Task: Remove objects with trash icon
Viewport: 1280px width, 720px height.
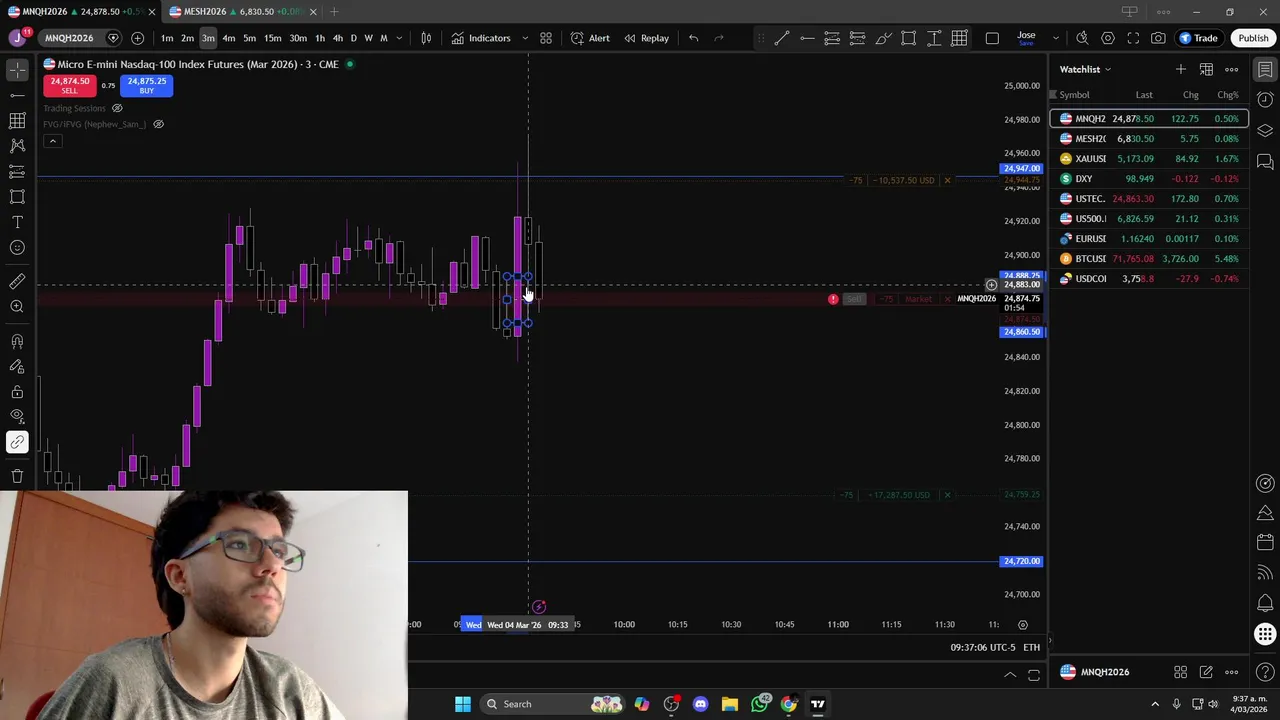Action: (x=17, y=476)
